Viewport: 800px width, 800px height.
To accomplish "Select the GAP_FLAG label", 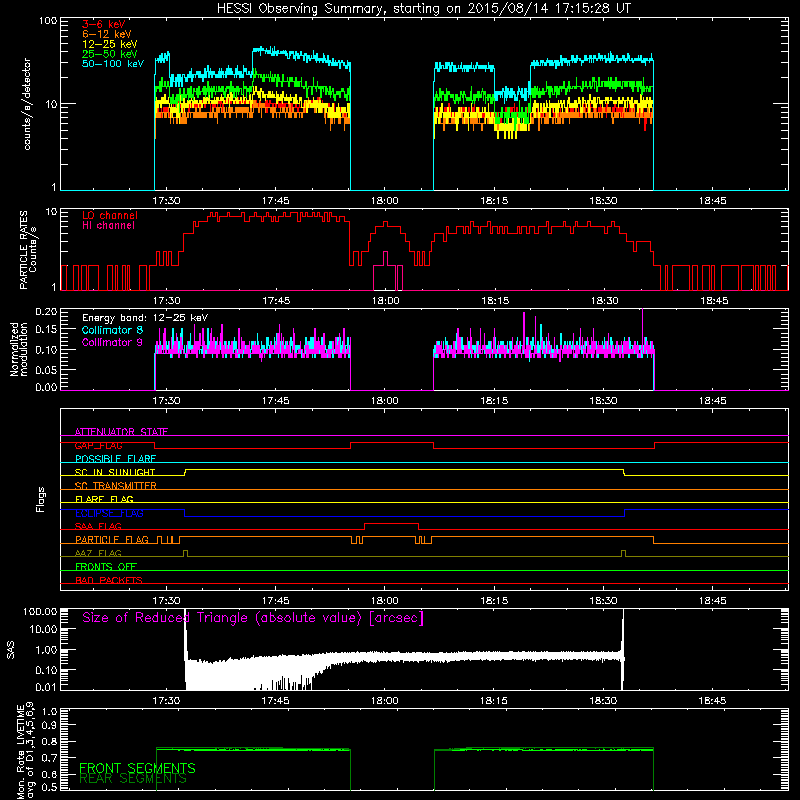I will (x=98, y=445).
